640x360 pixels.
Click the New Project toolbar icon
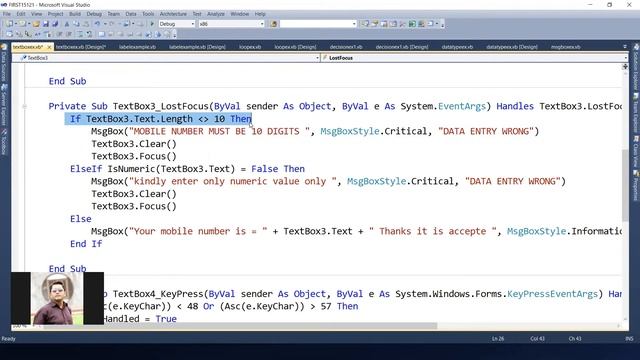[9, 24]
